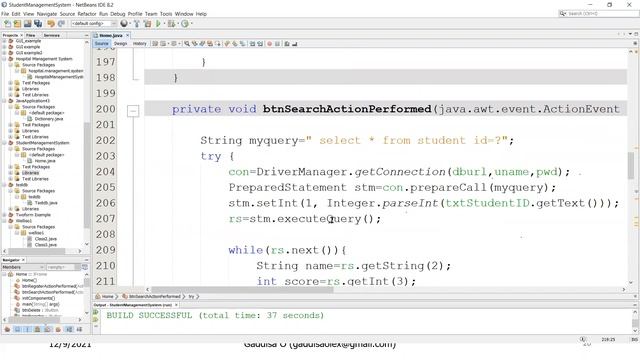Collapse the StudentManagementSystem project node
This screenshot has height=360, width=640.
point(4,143)
